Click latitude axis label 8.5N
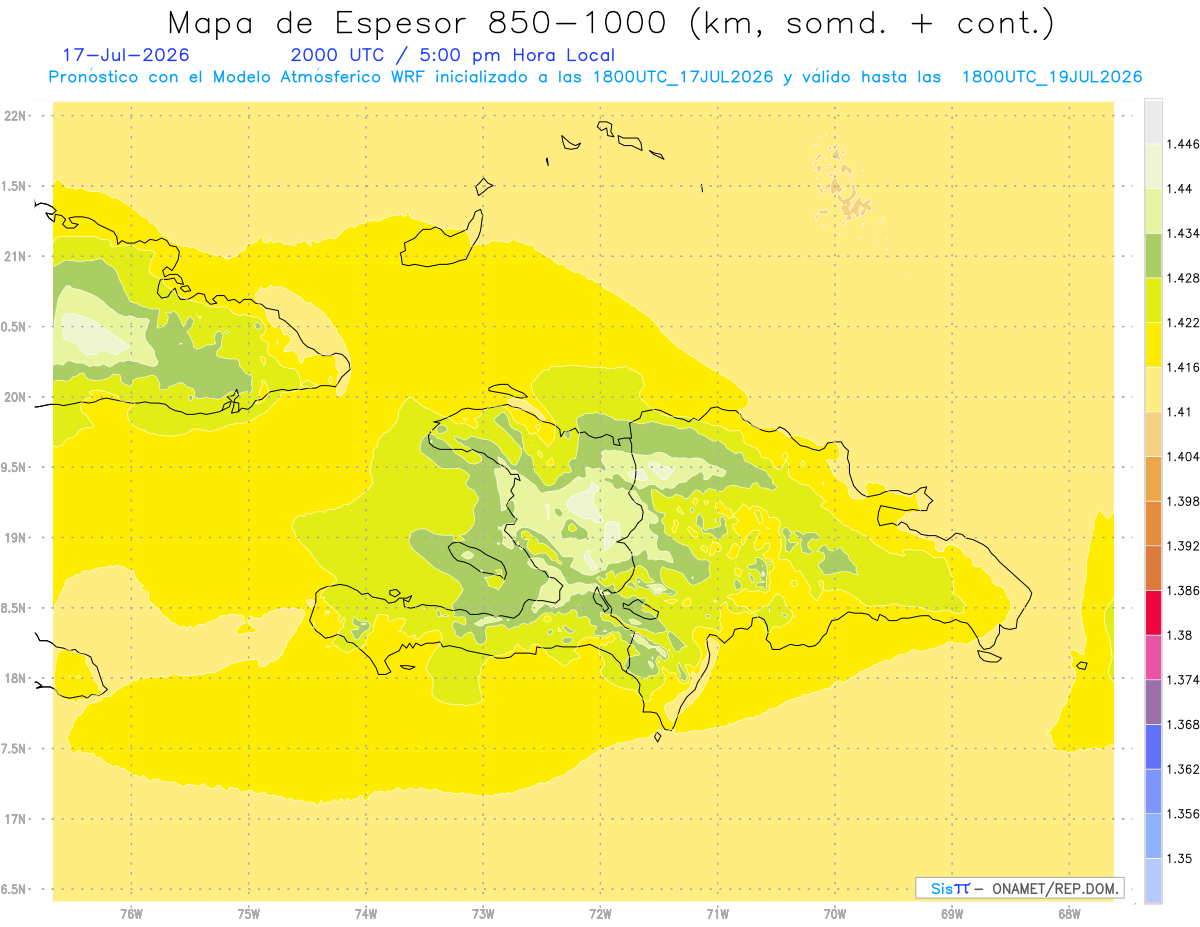Screen dimensions: 1200x927 coord(15,609)
